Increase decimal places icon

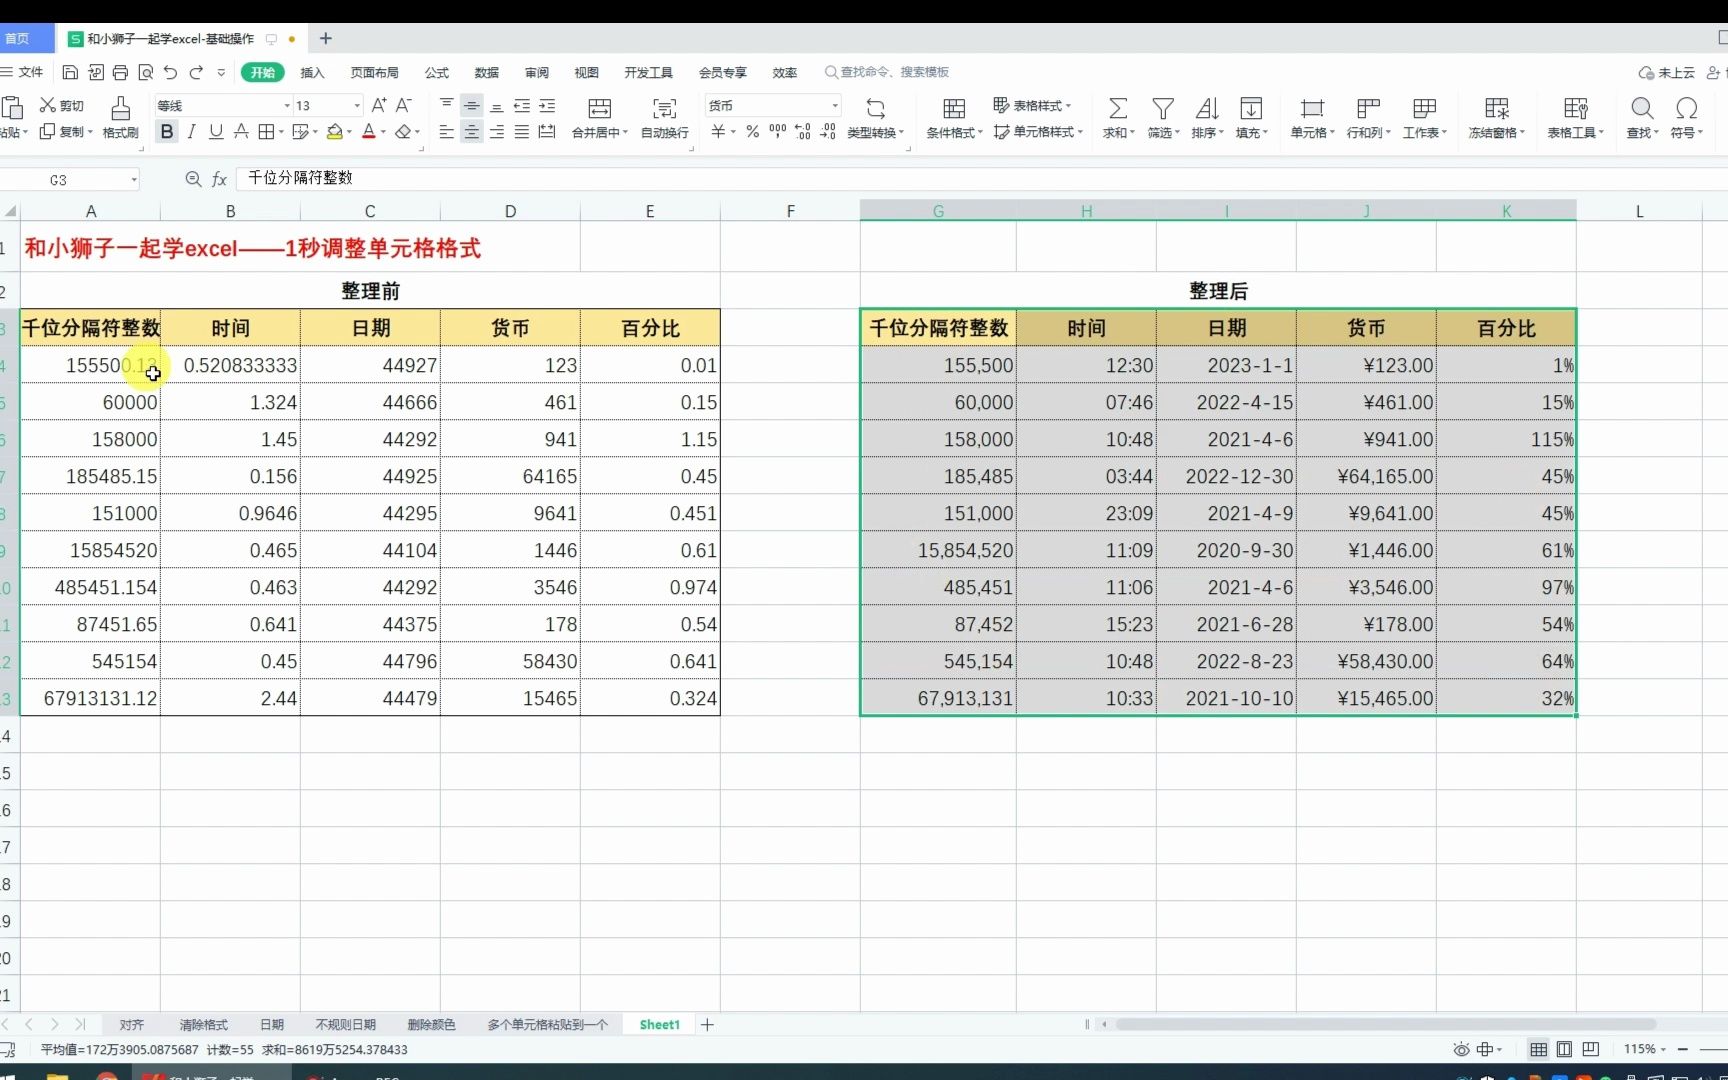coord(802,132)
